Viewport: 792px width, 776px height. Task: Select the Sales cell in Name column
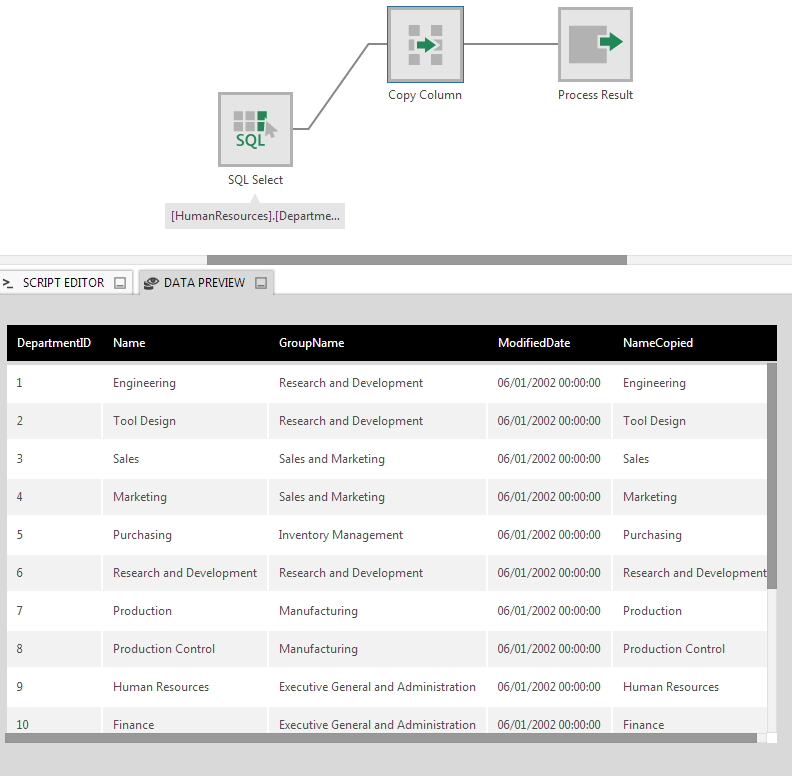point(185,459)
